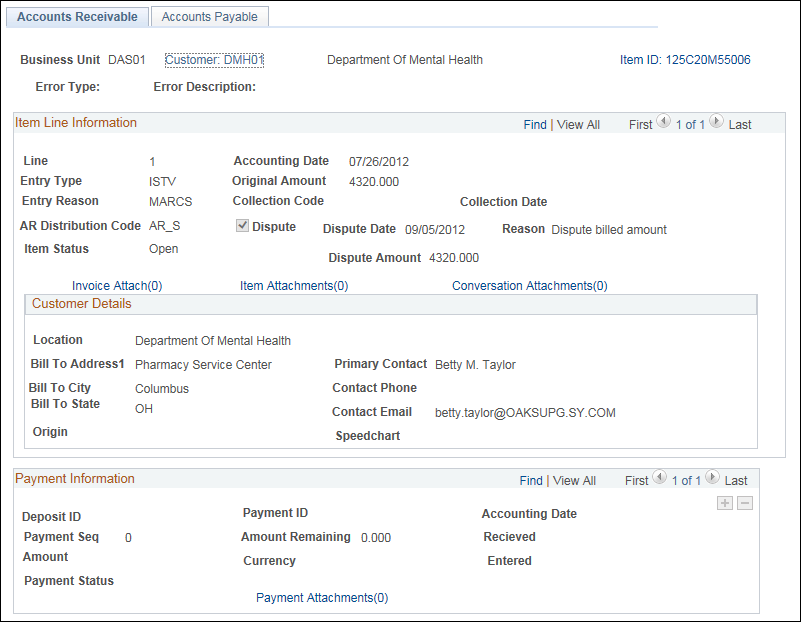The width and height of the screenshot is (801, 622).
Task: Delete payment row with minus icon
Action: (745, 503)
